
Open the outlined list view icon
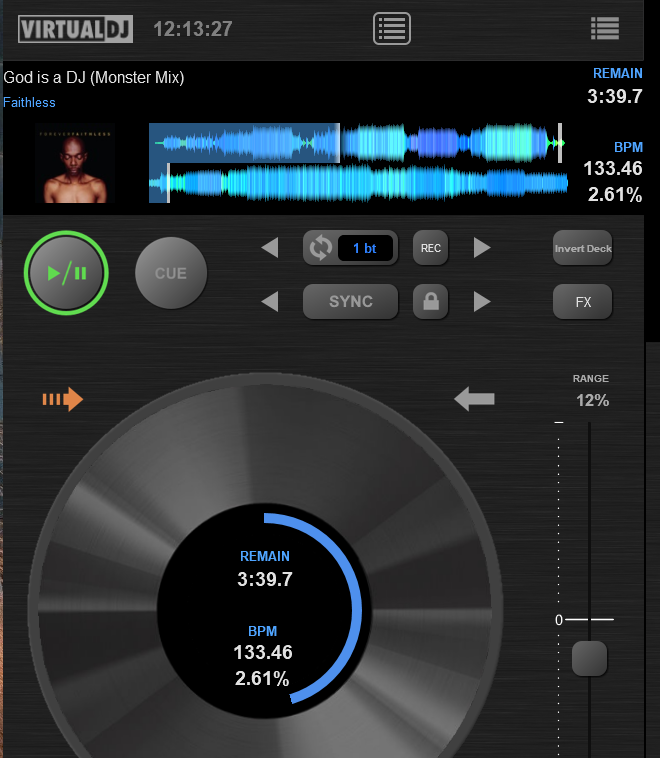coord(392,29)
